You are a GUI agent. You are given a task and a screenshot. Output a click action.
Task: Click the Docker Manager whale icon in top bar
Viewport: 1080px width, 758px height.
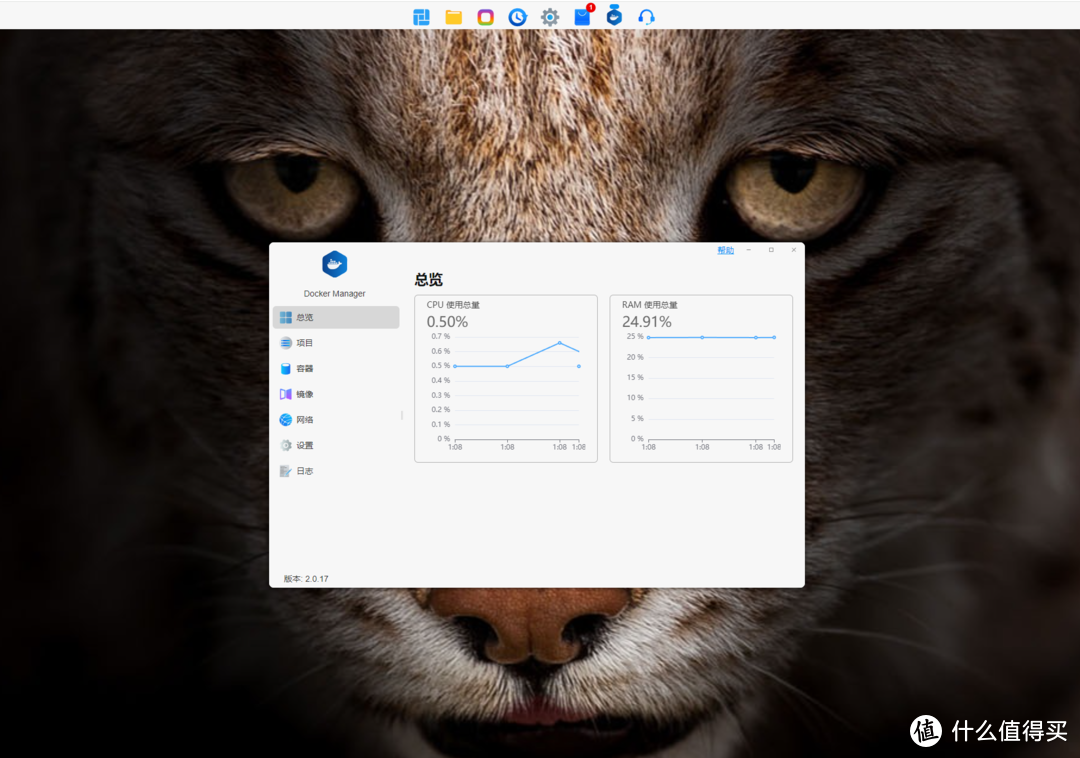(614, 16)
